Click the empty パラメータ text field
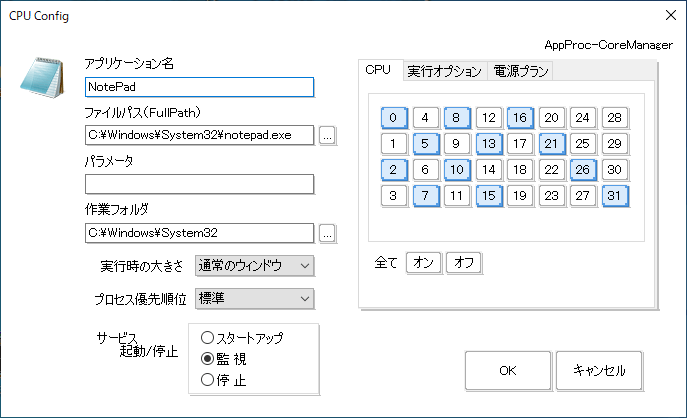This screenshot has width=687, height=418. point(199,184)
